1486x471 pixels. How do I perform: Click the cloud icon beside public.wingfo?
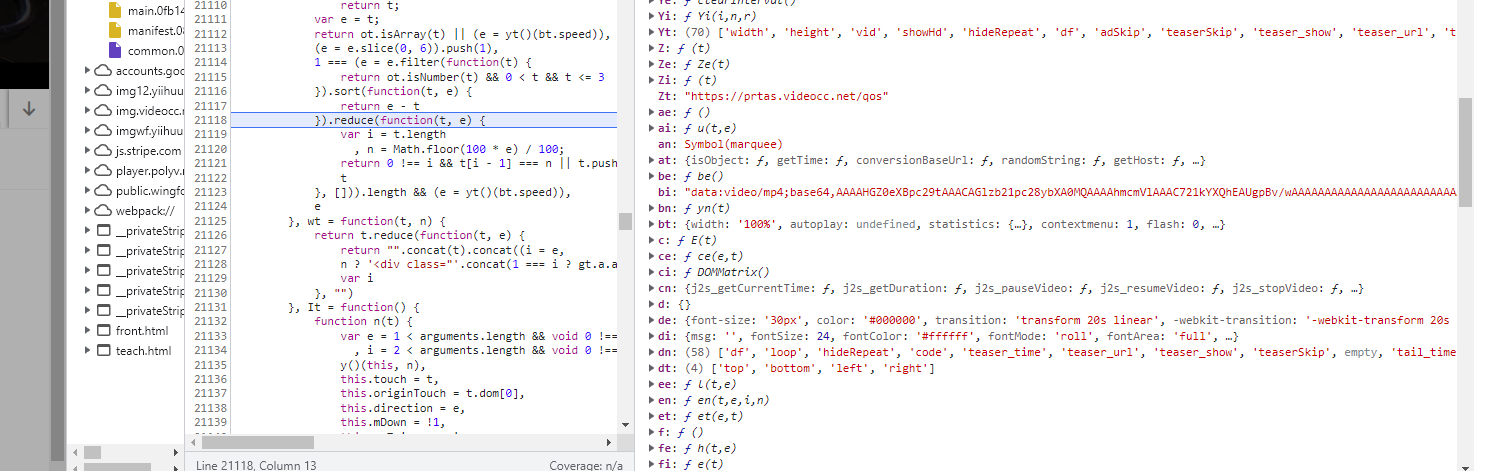pos(102,191)
